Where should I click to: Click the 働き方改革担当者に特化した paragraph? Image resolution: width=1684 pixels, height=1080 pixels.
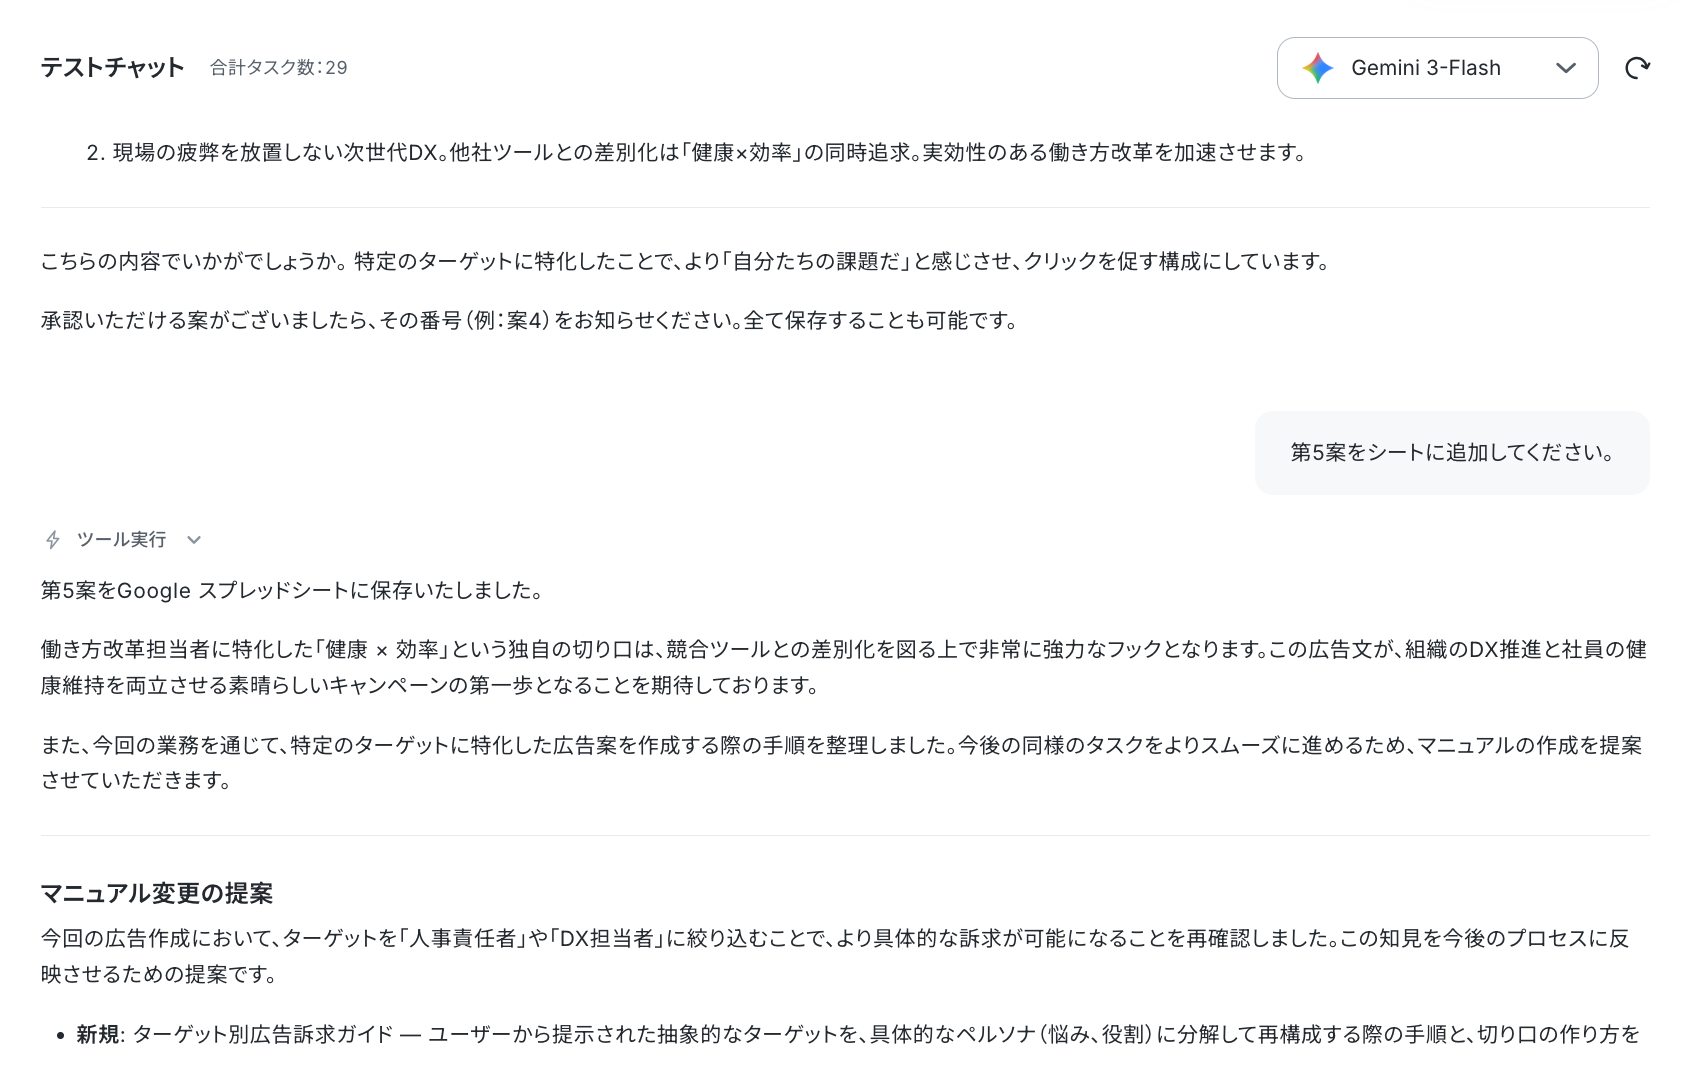[844, 667]
